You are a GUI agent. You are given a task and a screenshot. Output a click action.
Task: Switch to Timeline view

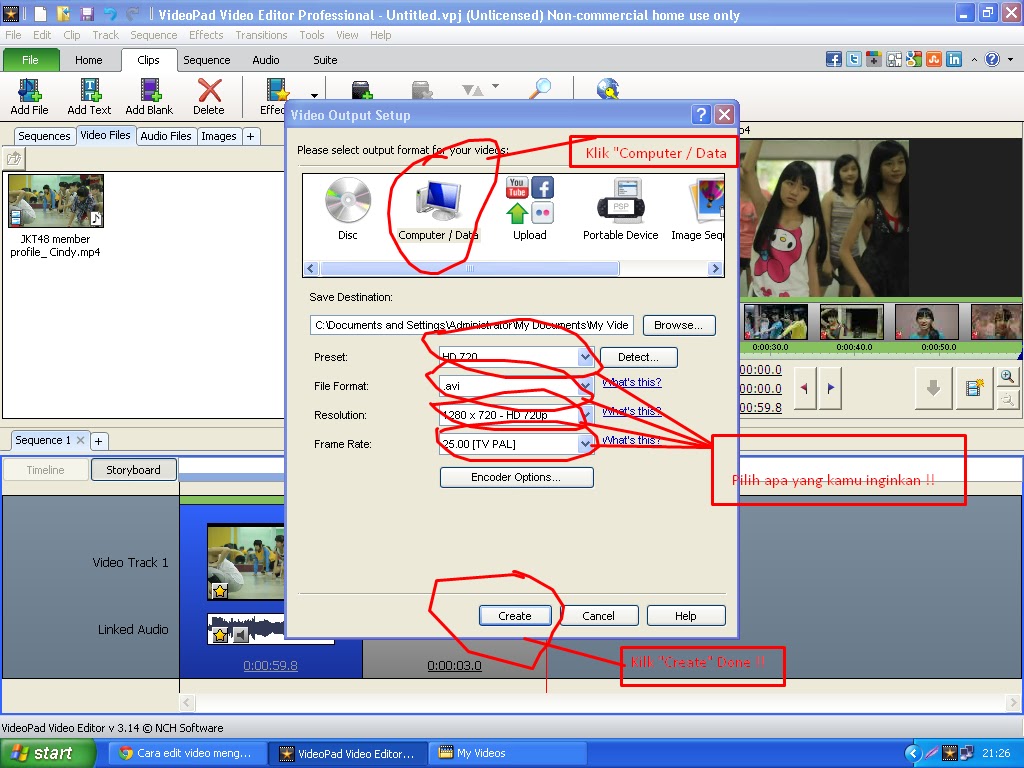pos(46,470)
